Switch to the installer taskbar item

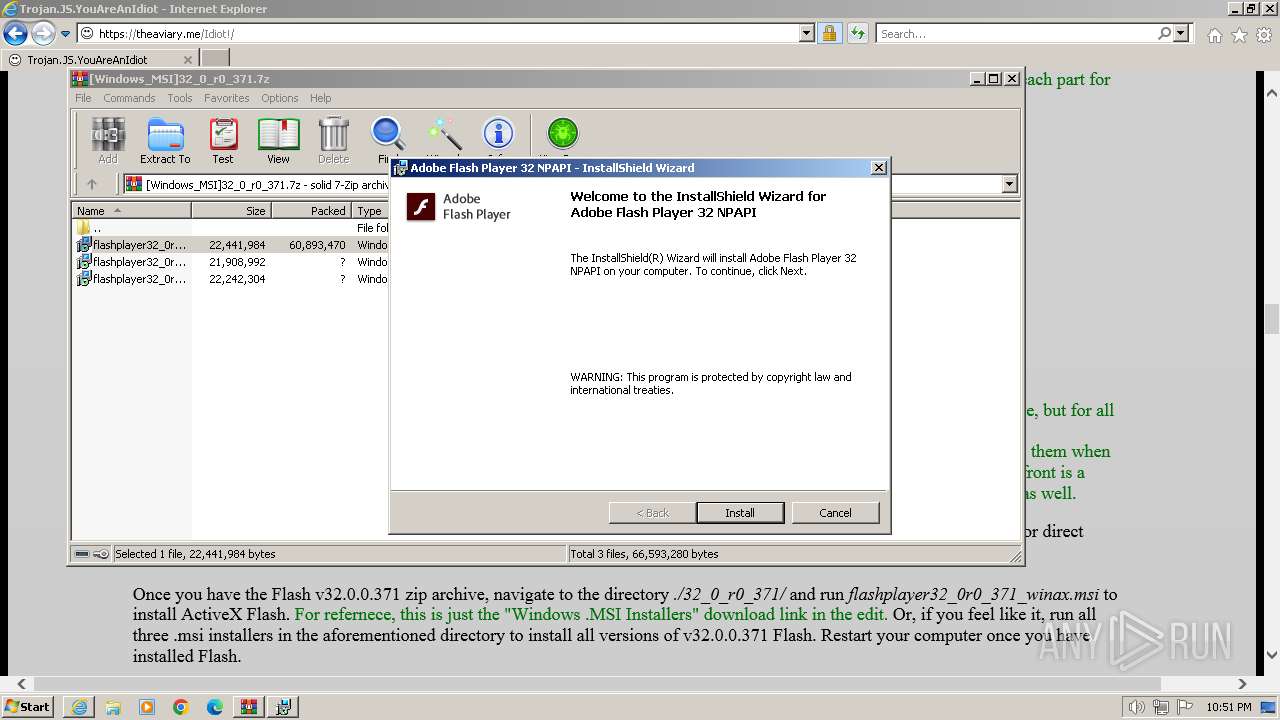pyautogui.click(x=283, y=707)
